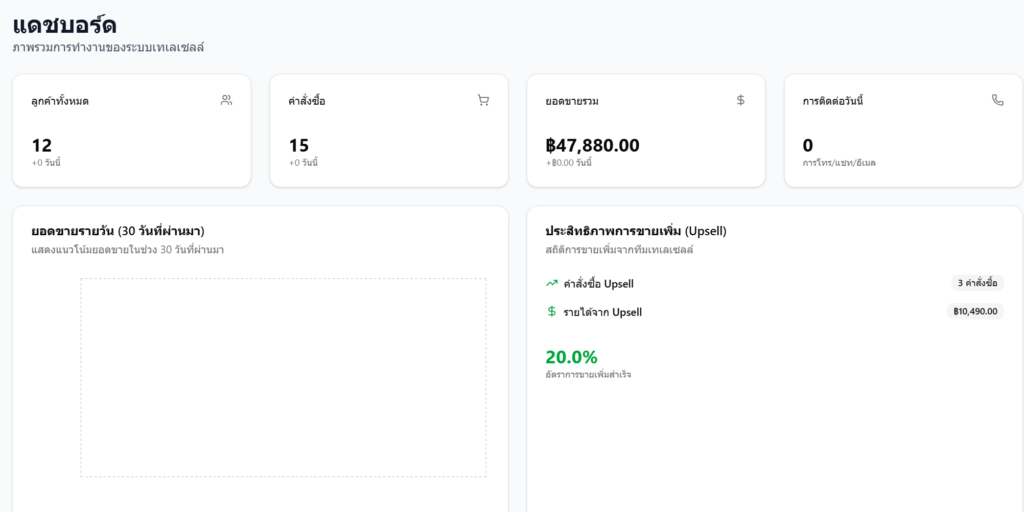Click the users icon in ลูกค้าทั้งหมด card
1024x512 pixels.
click(226, 100)
